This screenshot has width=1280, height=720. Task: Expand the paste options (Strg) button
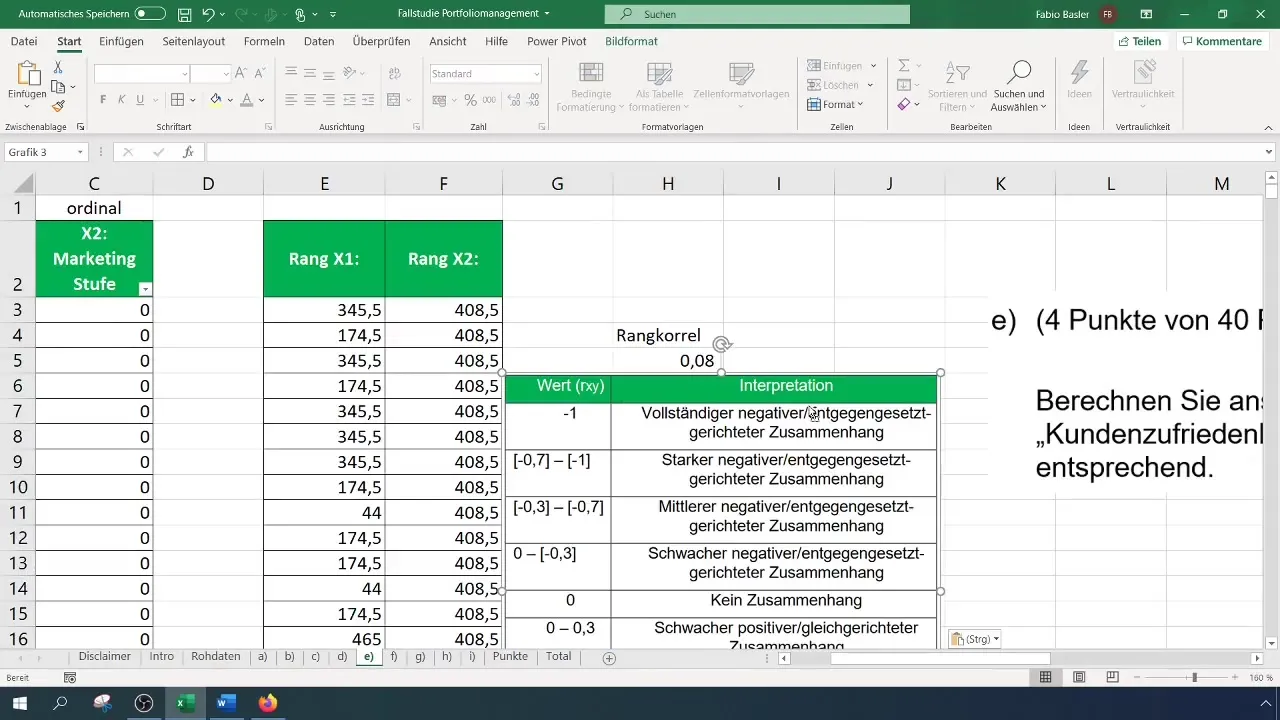click(x=973, y=638)
